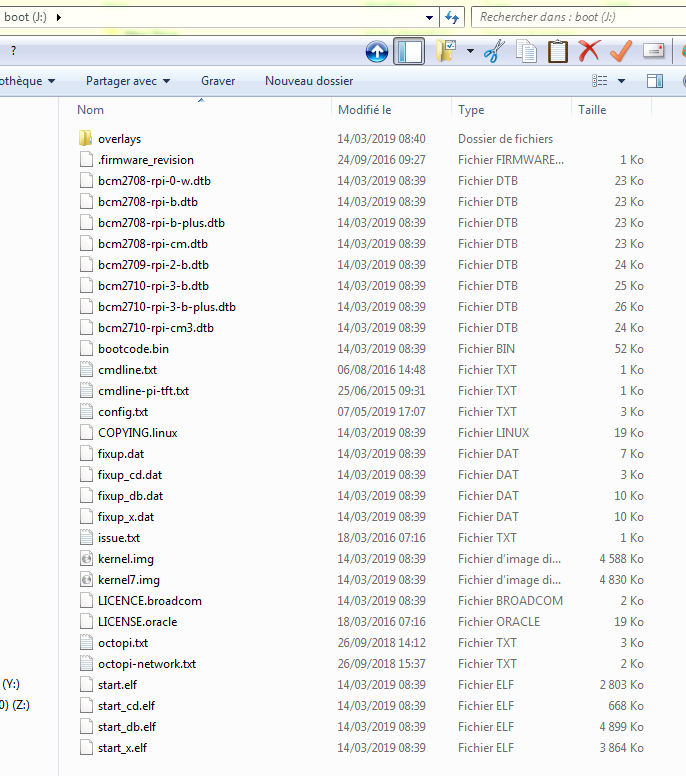This screenshot has height=776, width=686.
Task: Select the bootcode.bin file
Action: 133,349
